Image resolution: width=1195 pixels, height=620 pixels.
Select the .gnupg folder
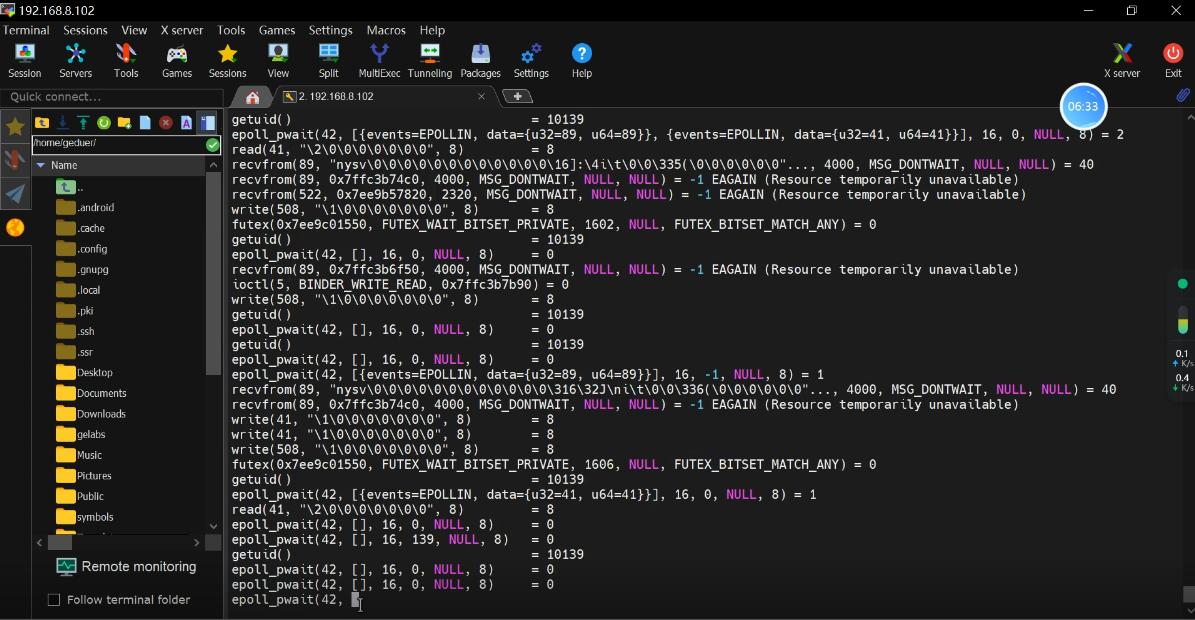pyautogui.click(x=82, y=269)
